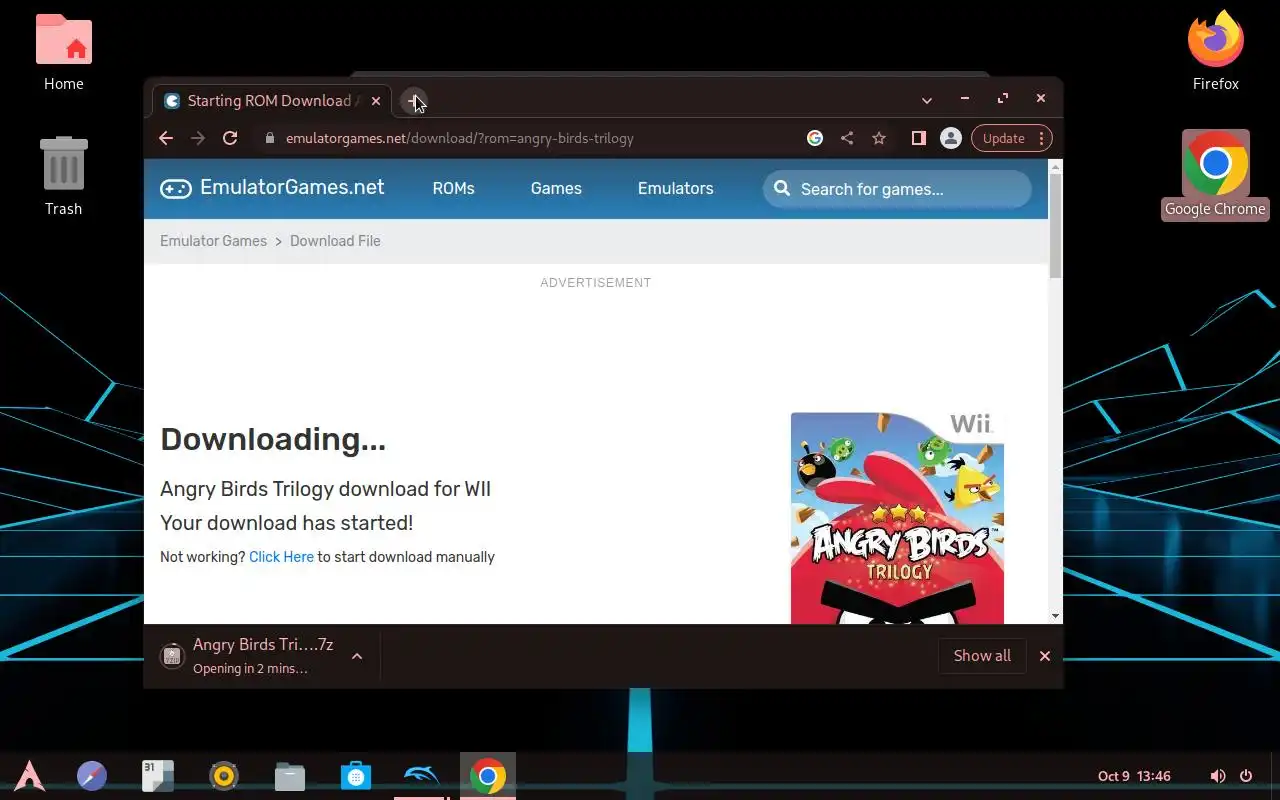Click text "Your download has started!"

click(x=286, y=522)
